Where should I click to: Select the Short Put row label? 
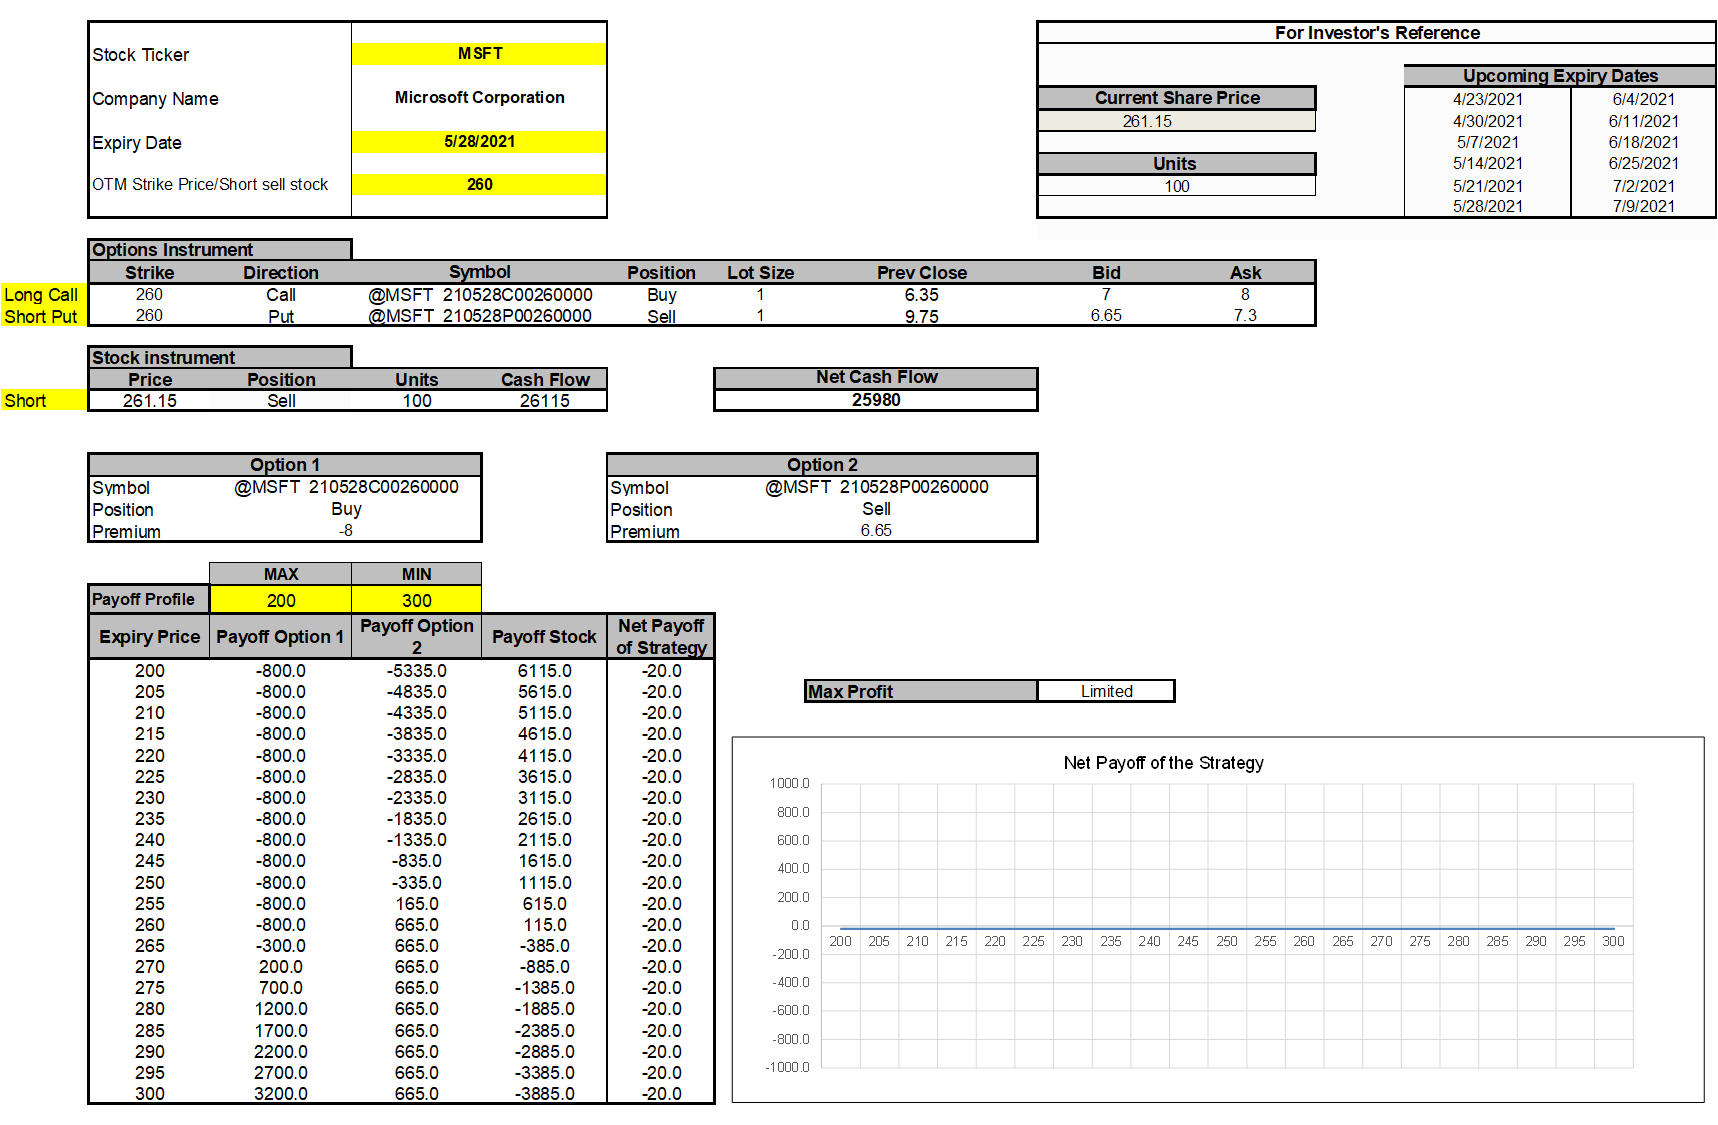click(42, 317)
